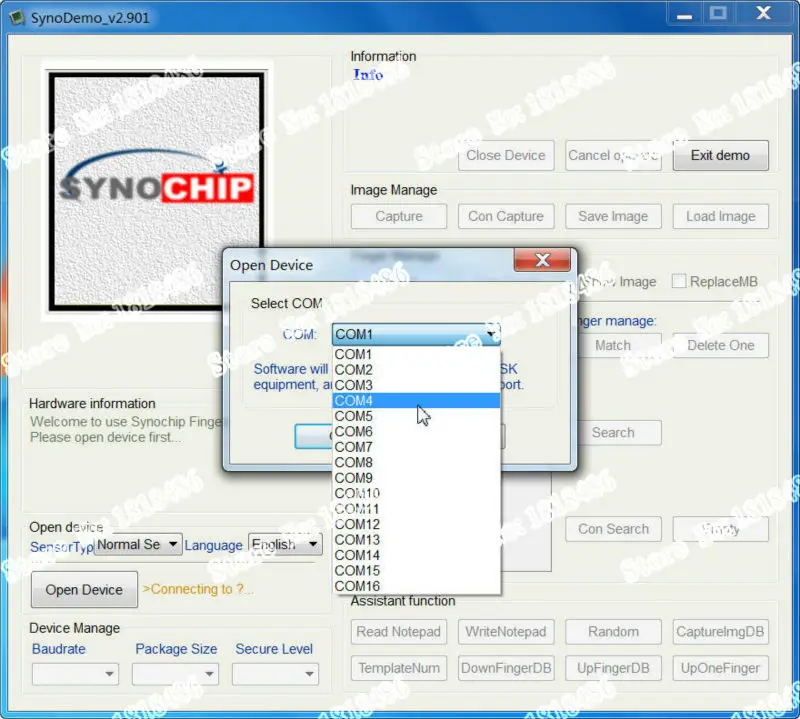Screen dimensions: 800x719
Task: Click WriteNotepad button
Action: 506,632
